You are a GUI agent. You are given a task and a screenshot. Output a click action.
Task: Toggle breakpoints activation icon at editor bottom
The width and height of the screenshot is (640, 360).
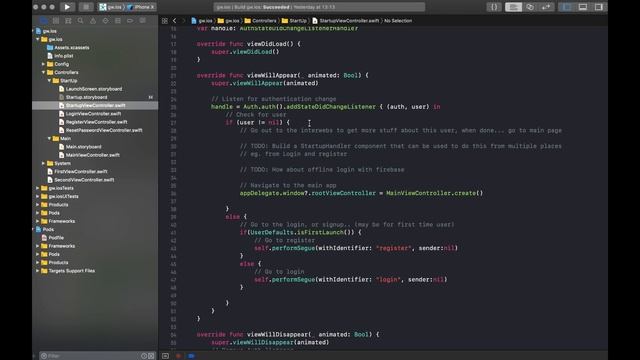pyautogui.click(x=191, y=356)
